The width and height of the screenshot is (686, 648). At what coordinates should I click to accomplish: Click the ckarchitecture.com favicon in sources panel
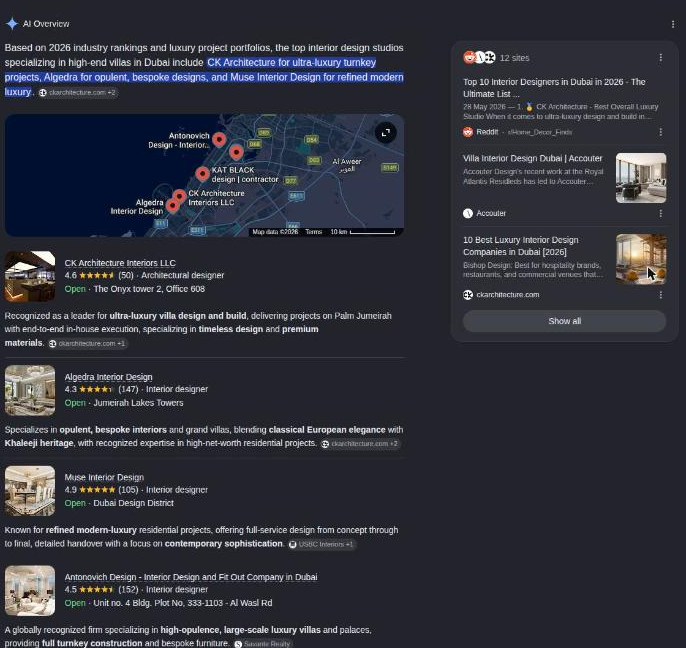(468, 295)
